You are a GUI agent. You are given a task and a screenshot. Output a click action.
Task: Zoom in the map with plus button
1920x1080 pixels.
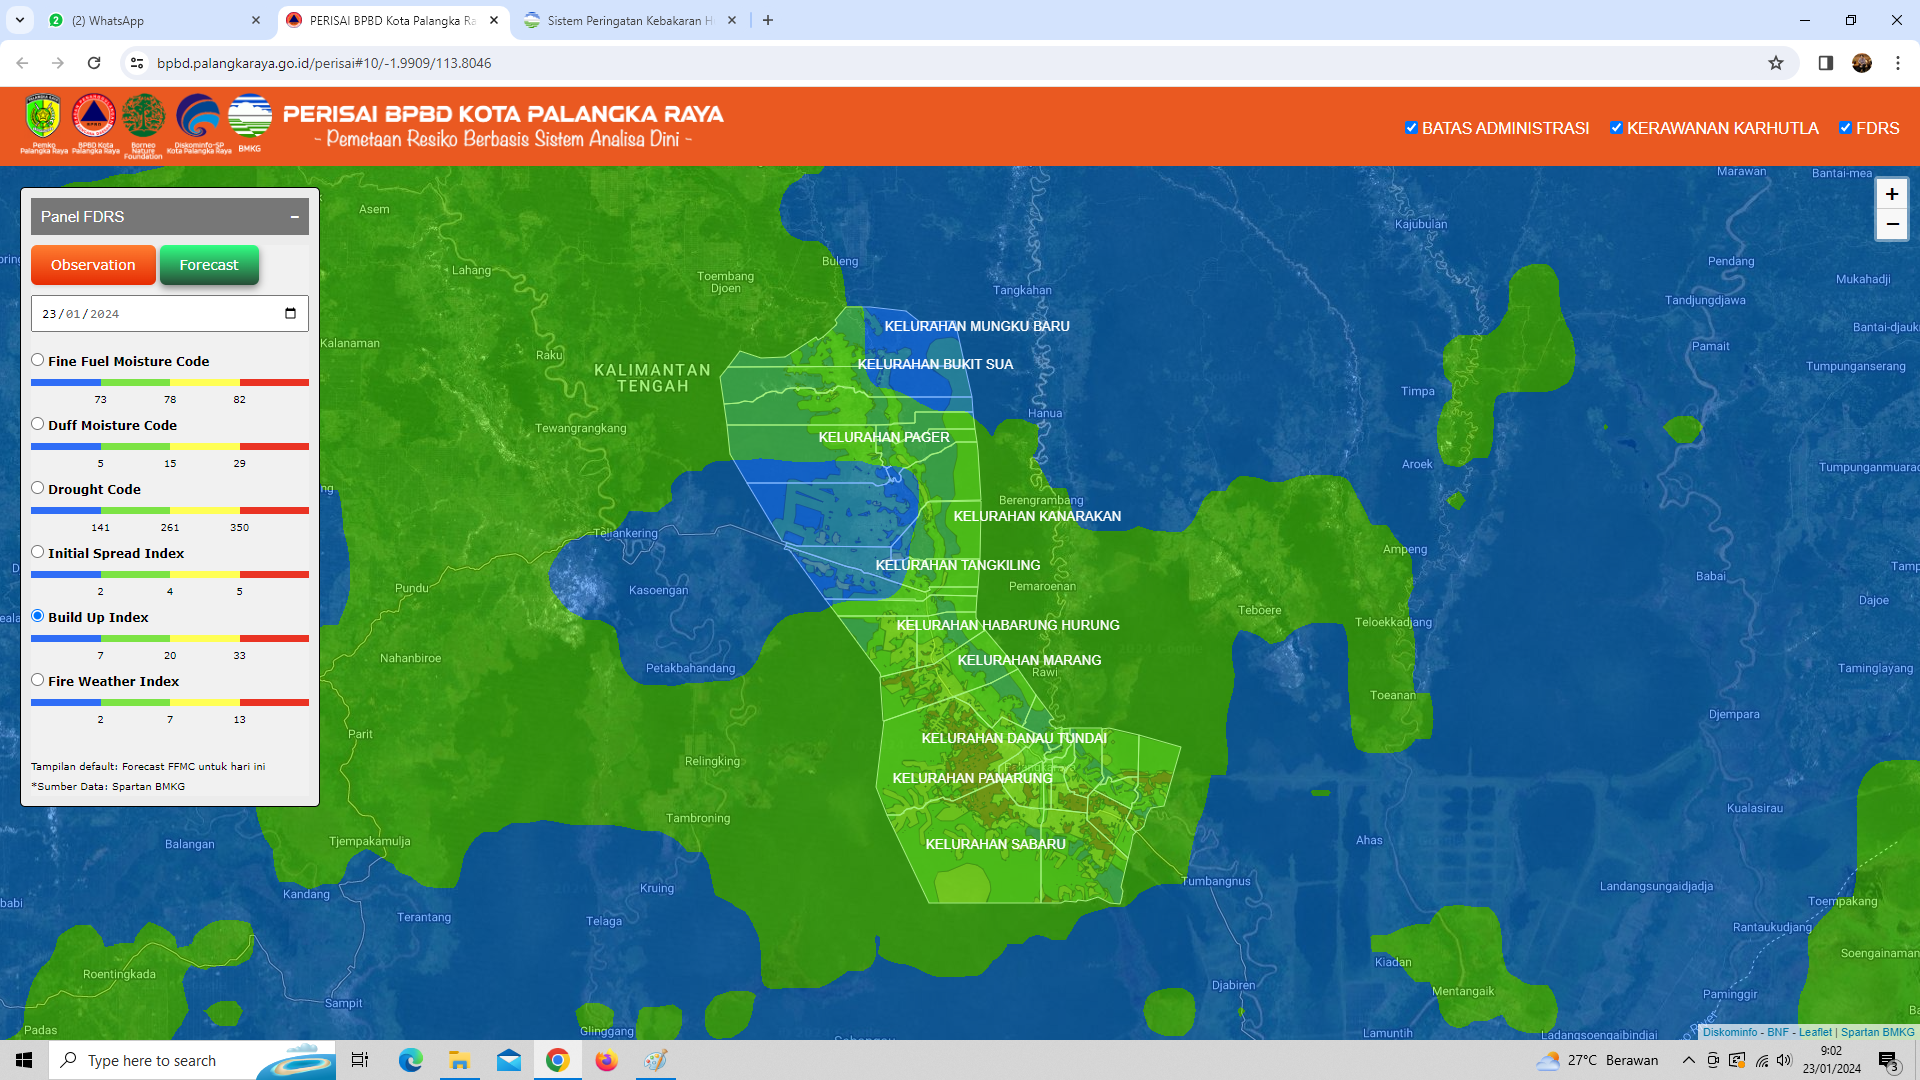point(1891,194)
